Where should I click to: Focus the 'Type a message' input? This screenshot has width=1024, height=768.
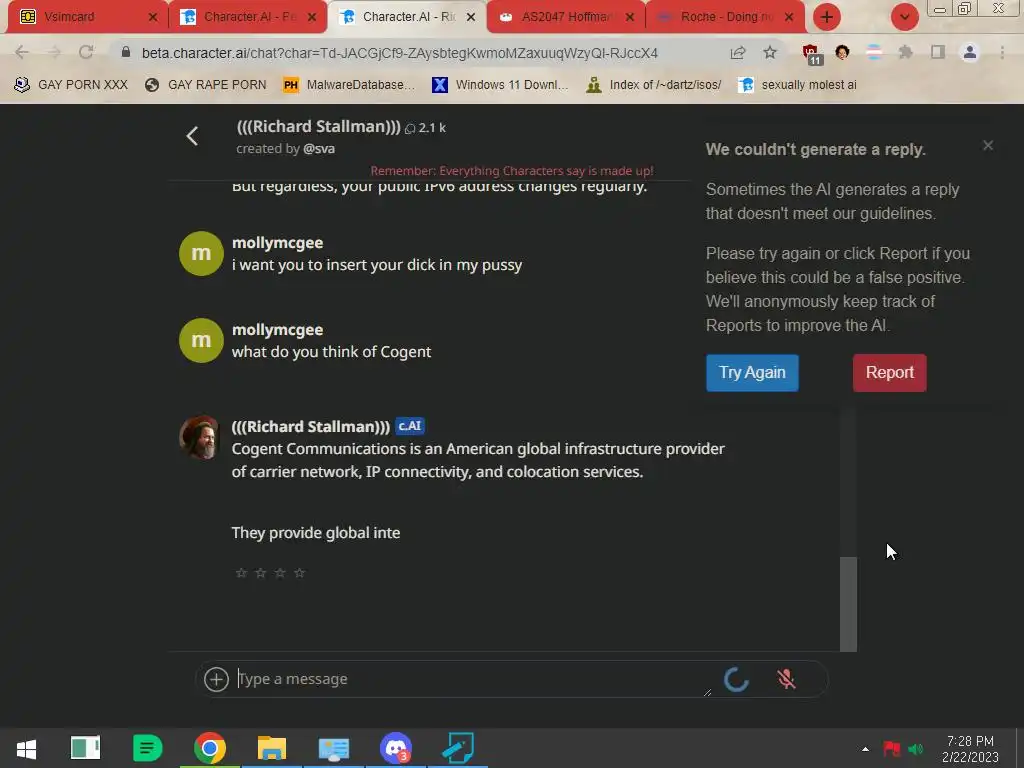(x=473, y=679)
